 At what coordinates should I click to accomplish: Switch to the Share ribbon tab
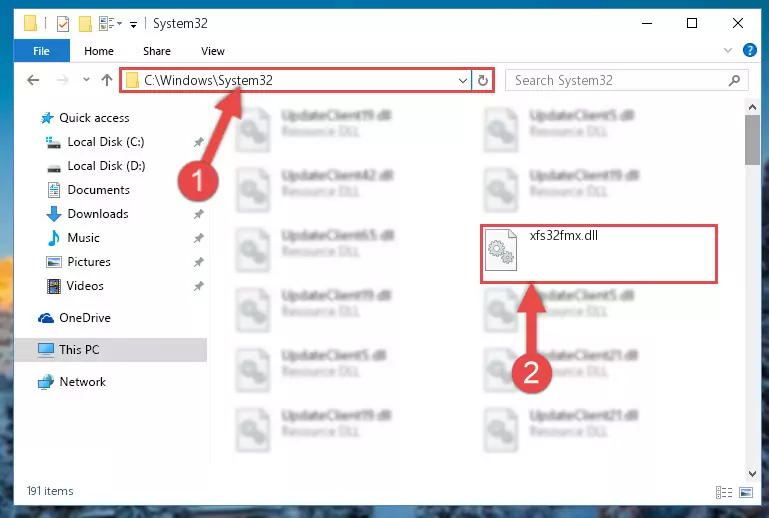(156, 51)
